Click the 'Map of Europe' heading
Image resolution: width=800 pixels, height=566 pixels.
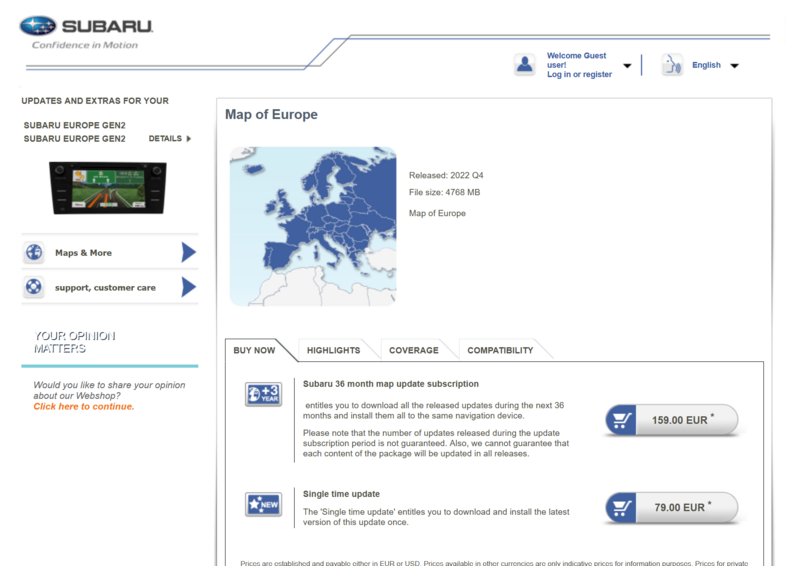[x=271, y=114]
